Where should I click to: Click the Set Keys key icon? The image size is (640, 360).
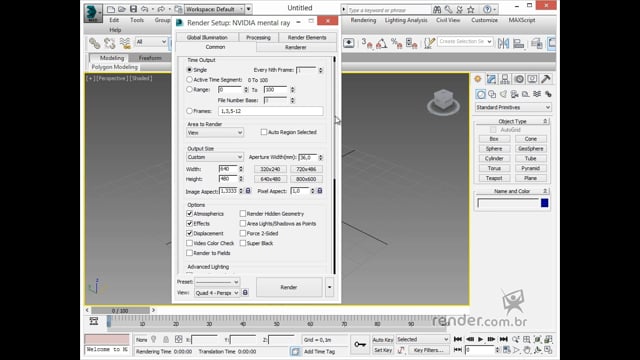[360, 344]
